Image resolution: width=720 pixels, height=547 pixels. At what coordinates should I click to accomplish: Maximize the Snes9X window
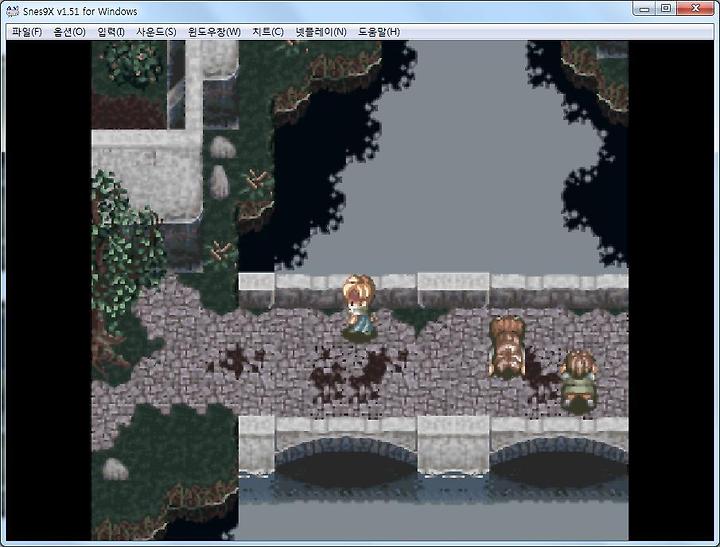(x=665, y=9)
